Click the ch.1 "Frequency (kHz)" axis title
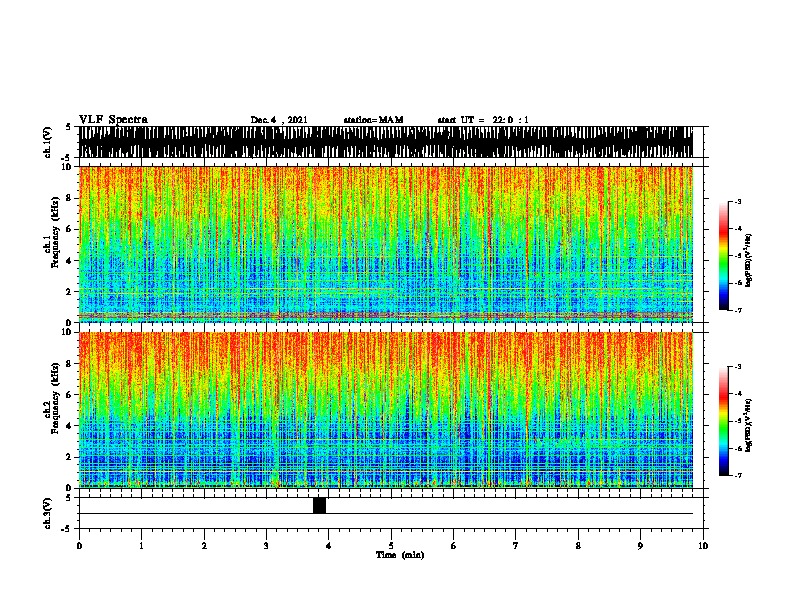Viewport: 792px width, 612px height. [55, 232]
